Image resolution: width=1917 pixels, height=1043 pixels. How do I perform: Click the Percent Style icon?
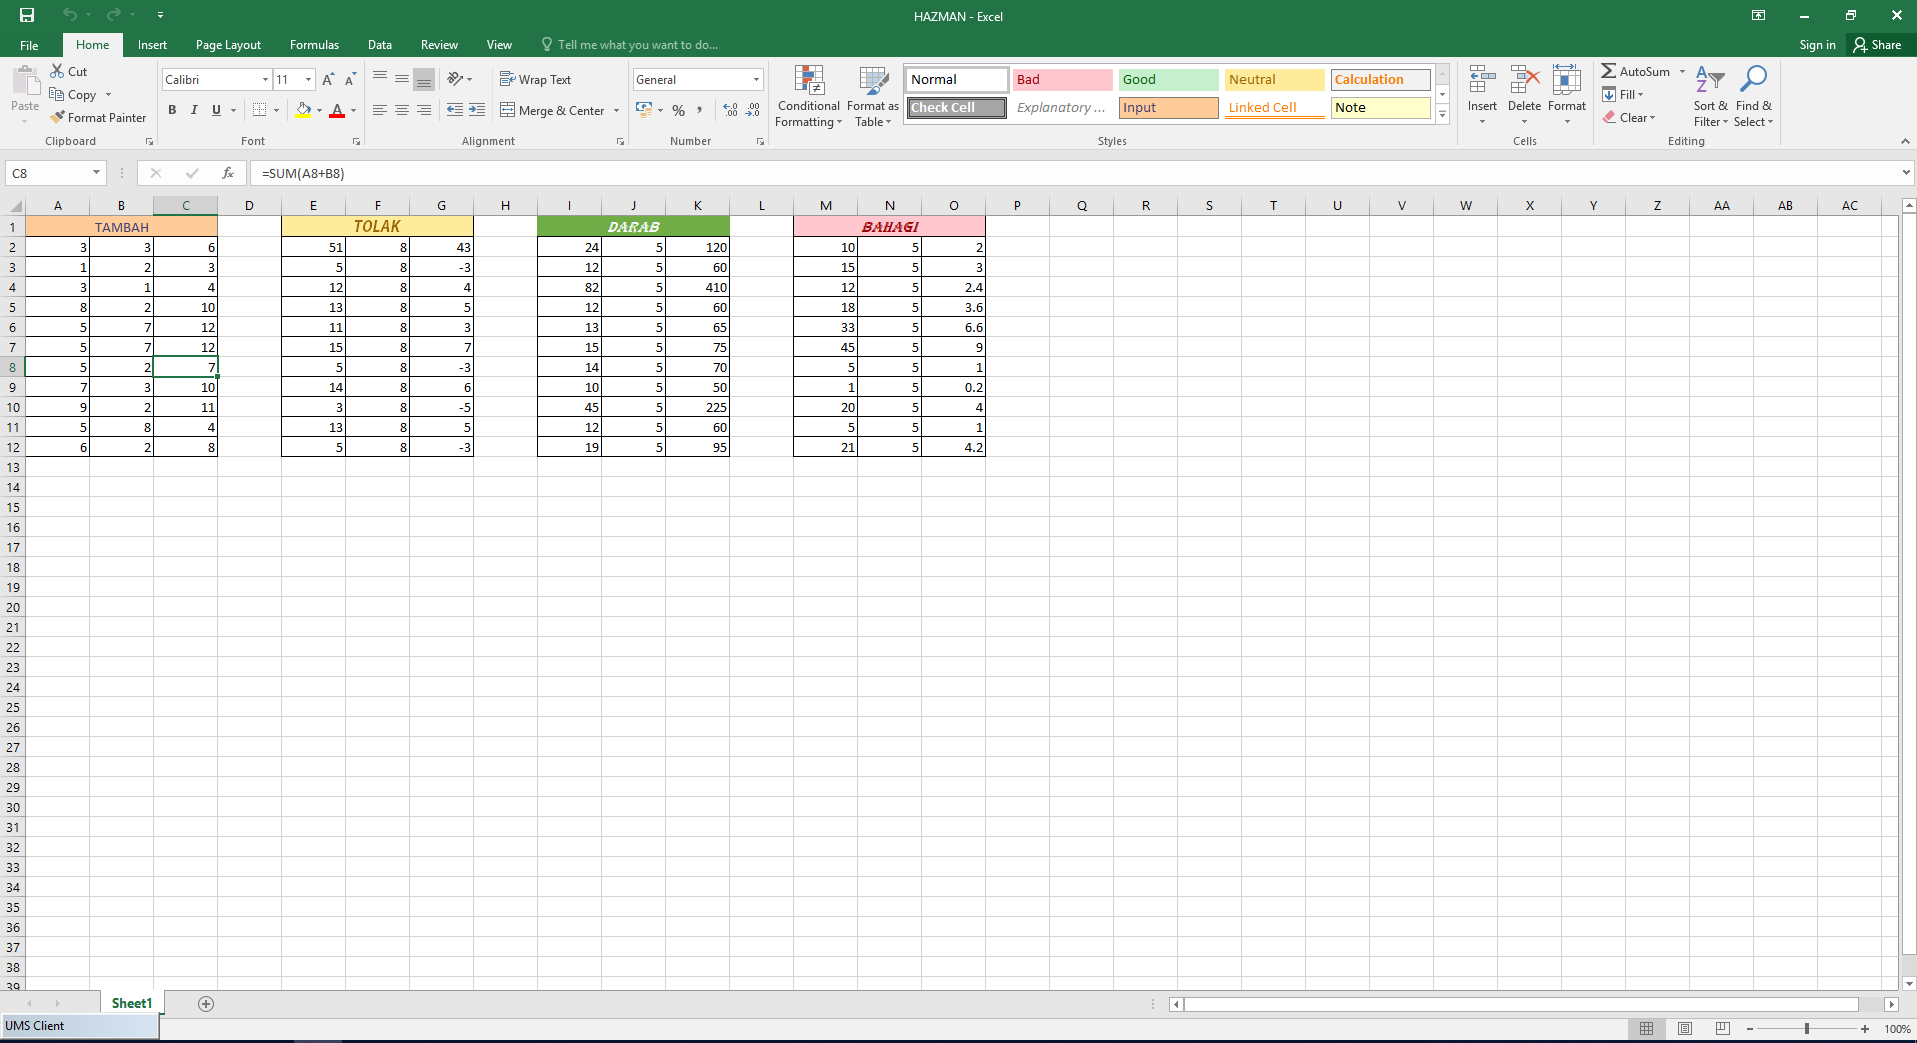tap(679, 111)
